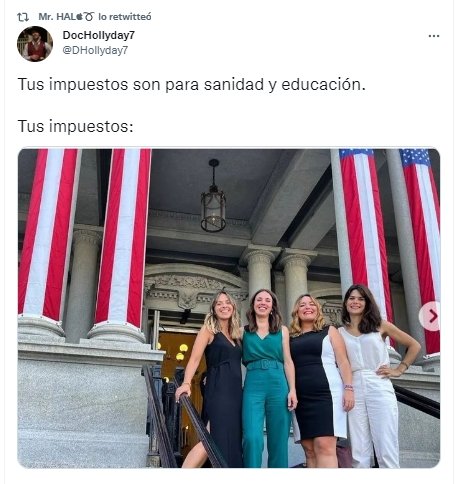456x484 pixels.
Task: Visit the @DHollyday7 handle link
Action: (95, 50)
